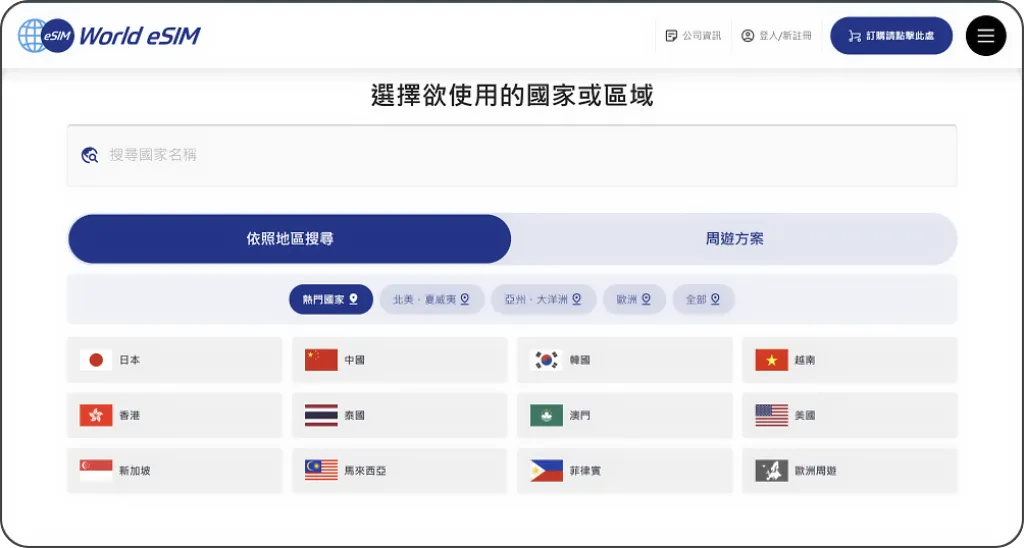Click the location pin on 歐洲 pill

pos(646,299)
